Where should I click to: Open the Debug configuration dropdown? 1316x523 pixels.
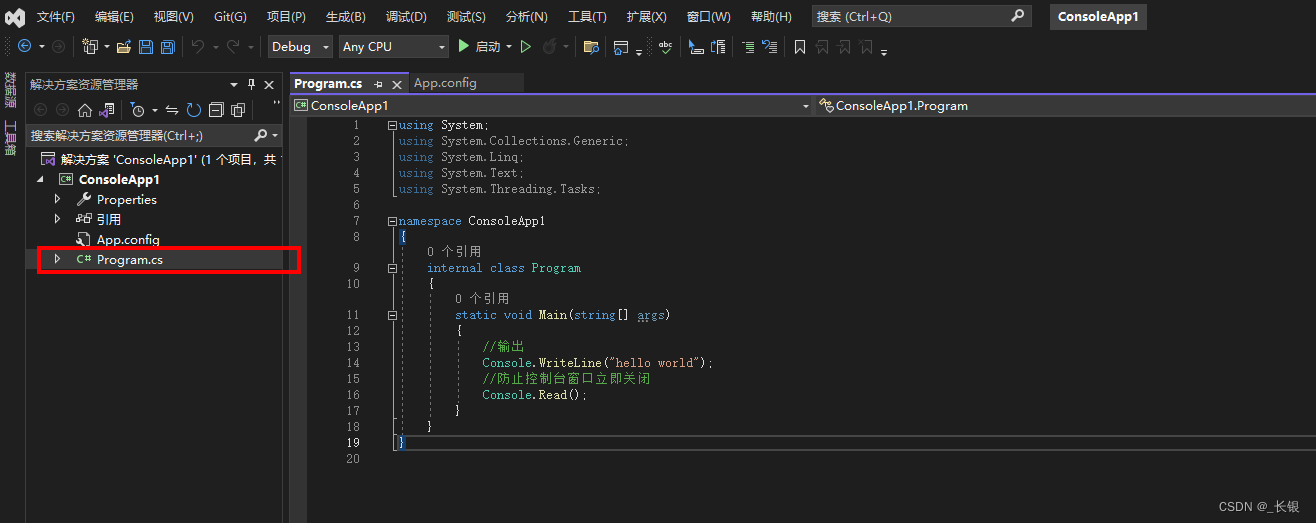[300, 47]
